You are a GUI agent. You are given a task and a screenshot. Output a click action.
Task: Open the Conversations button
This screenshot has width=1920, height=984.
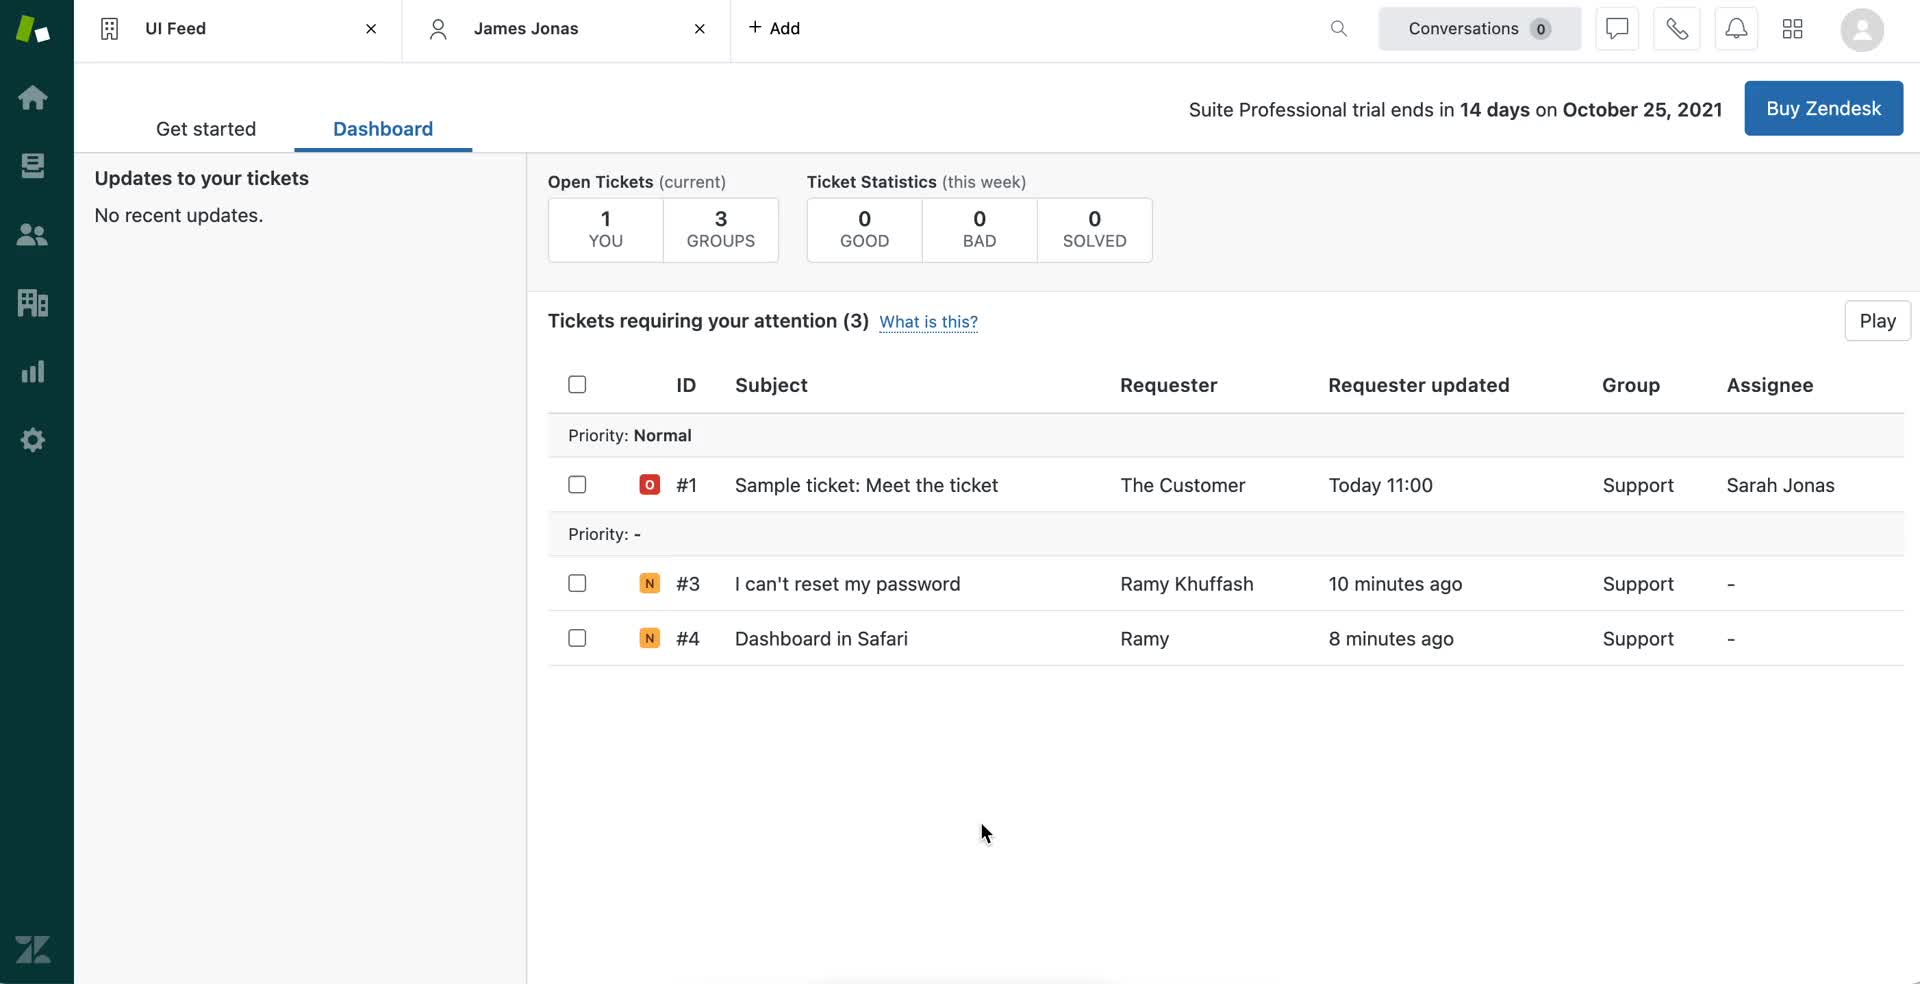click(x=1479, y=29)
